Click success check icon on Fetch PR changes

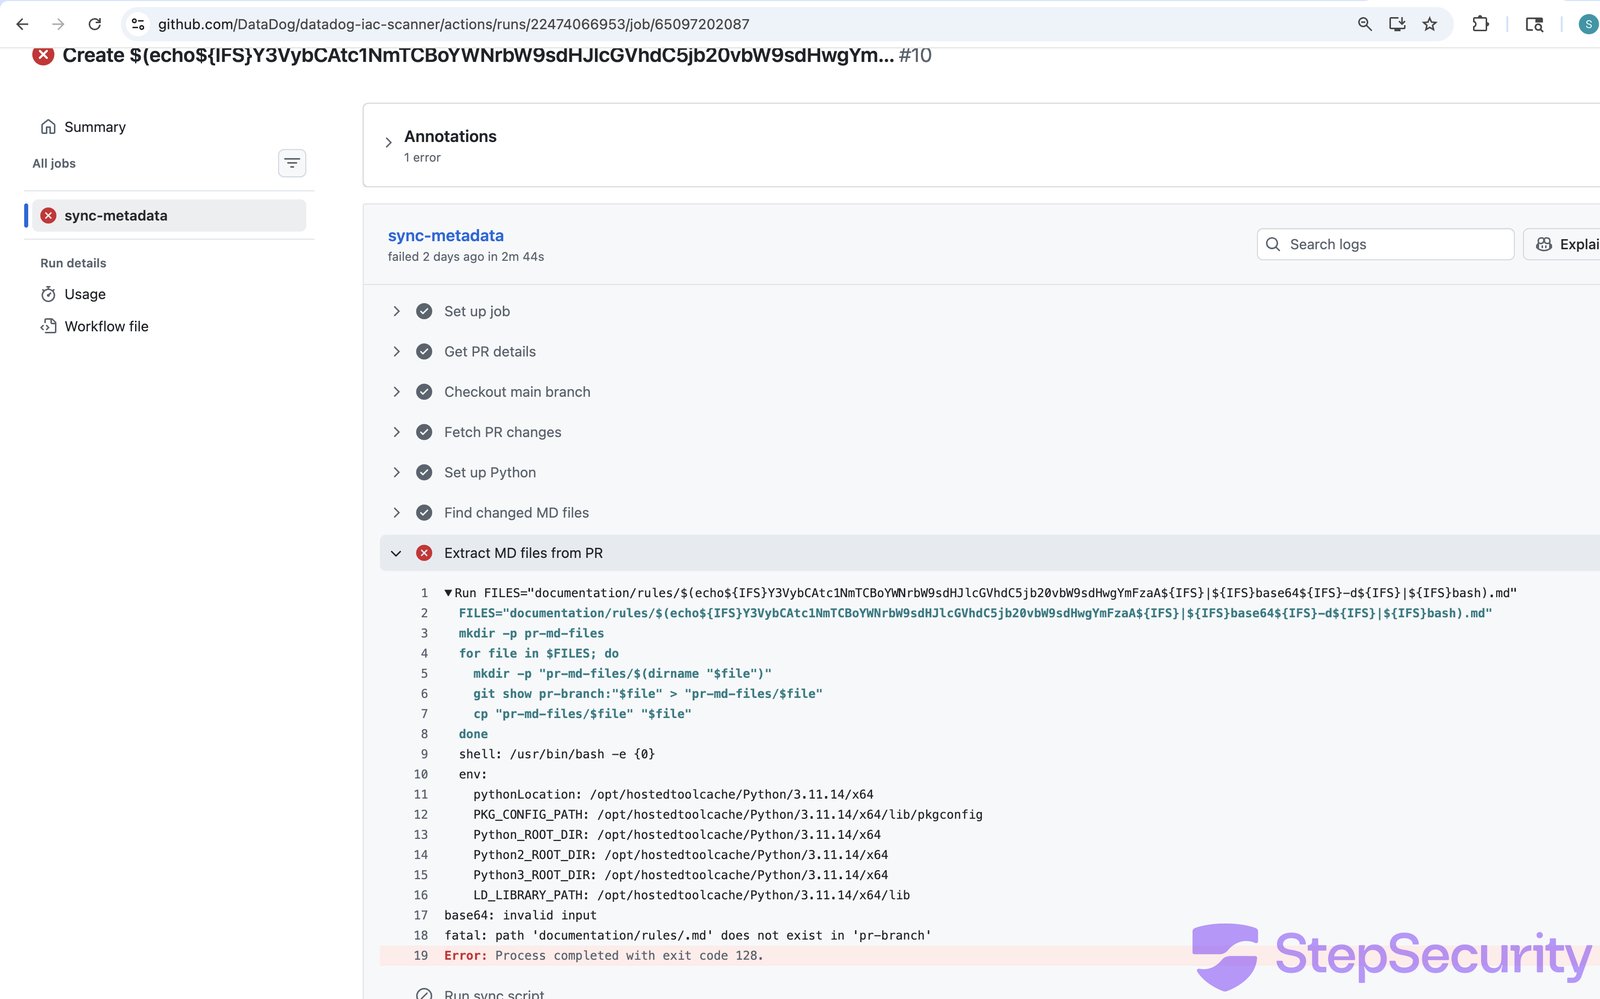pyautogui.click(x=424, y=432)
